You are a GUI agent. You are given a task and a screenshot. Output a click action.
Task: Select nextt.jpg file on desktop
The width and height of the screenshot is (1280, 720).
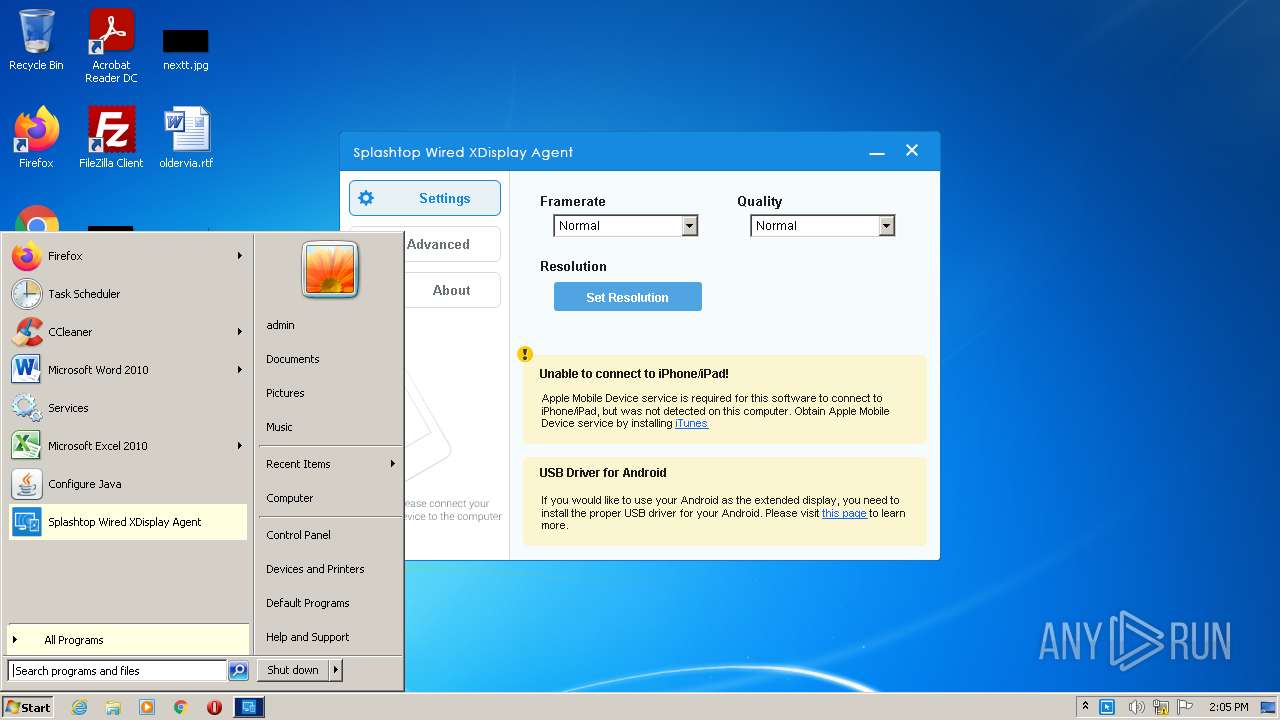tap(186, 48)
